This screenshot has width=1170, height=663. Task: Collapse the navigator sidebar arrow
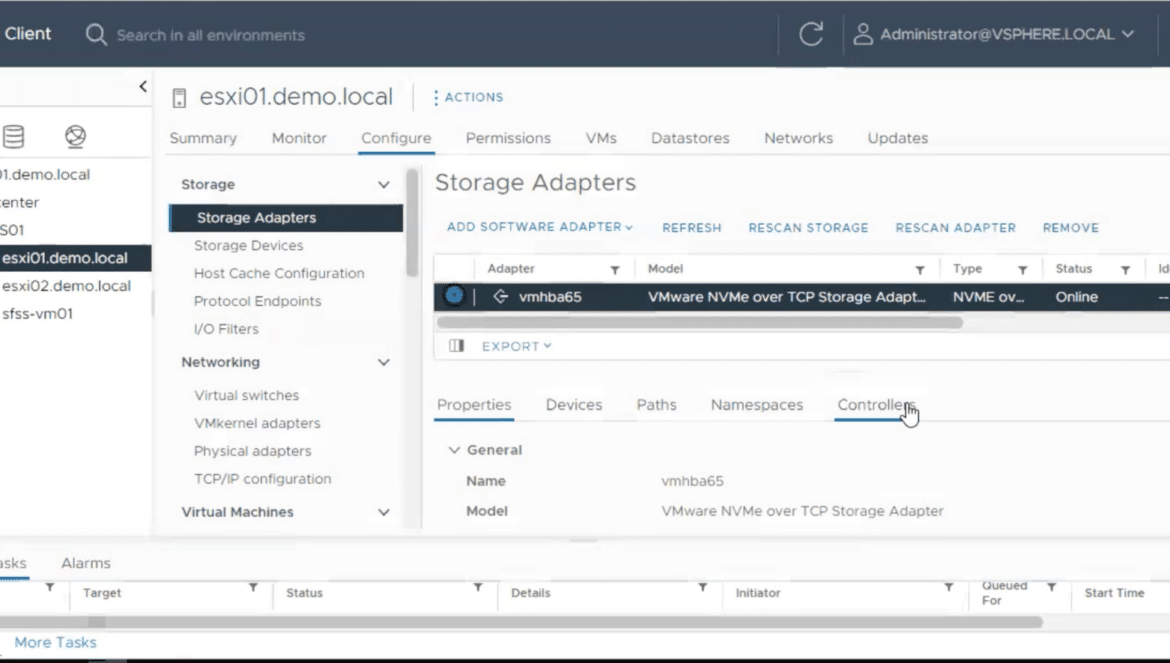143,87
